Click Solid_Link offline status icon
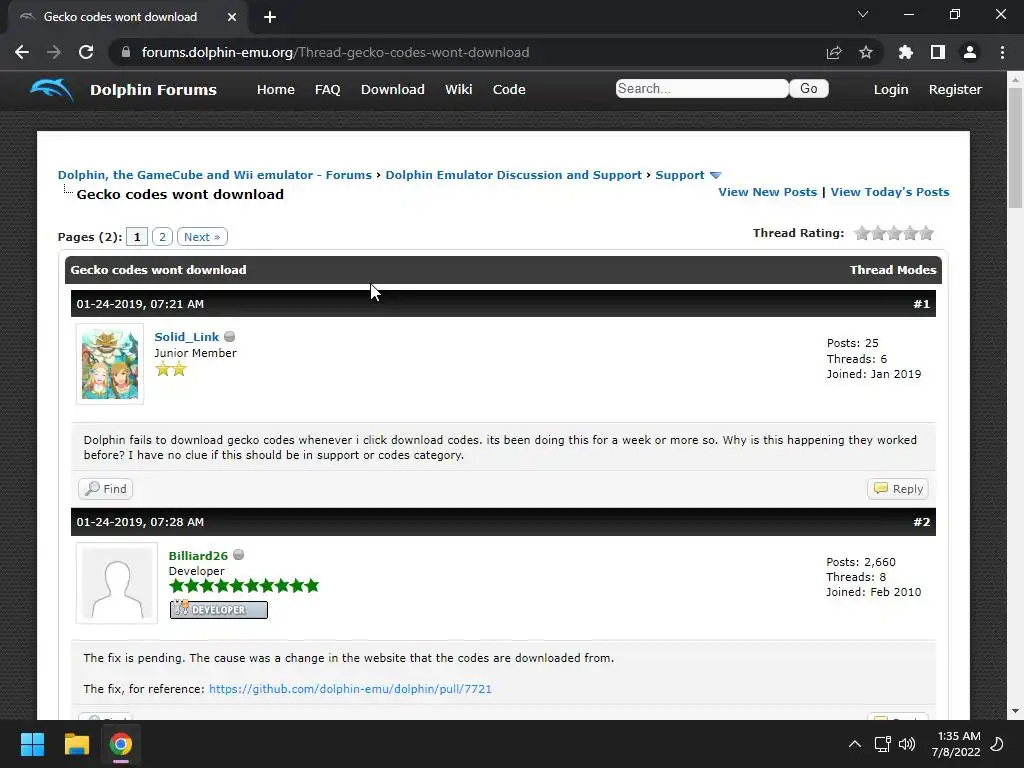Viewport: 1024px width, 768px height. point(229,336)
